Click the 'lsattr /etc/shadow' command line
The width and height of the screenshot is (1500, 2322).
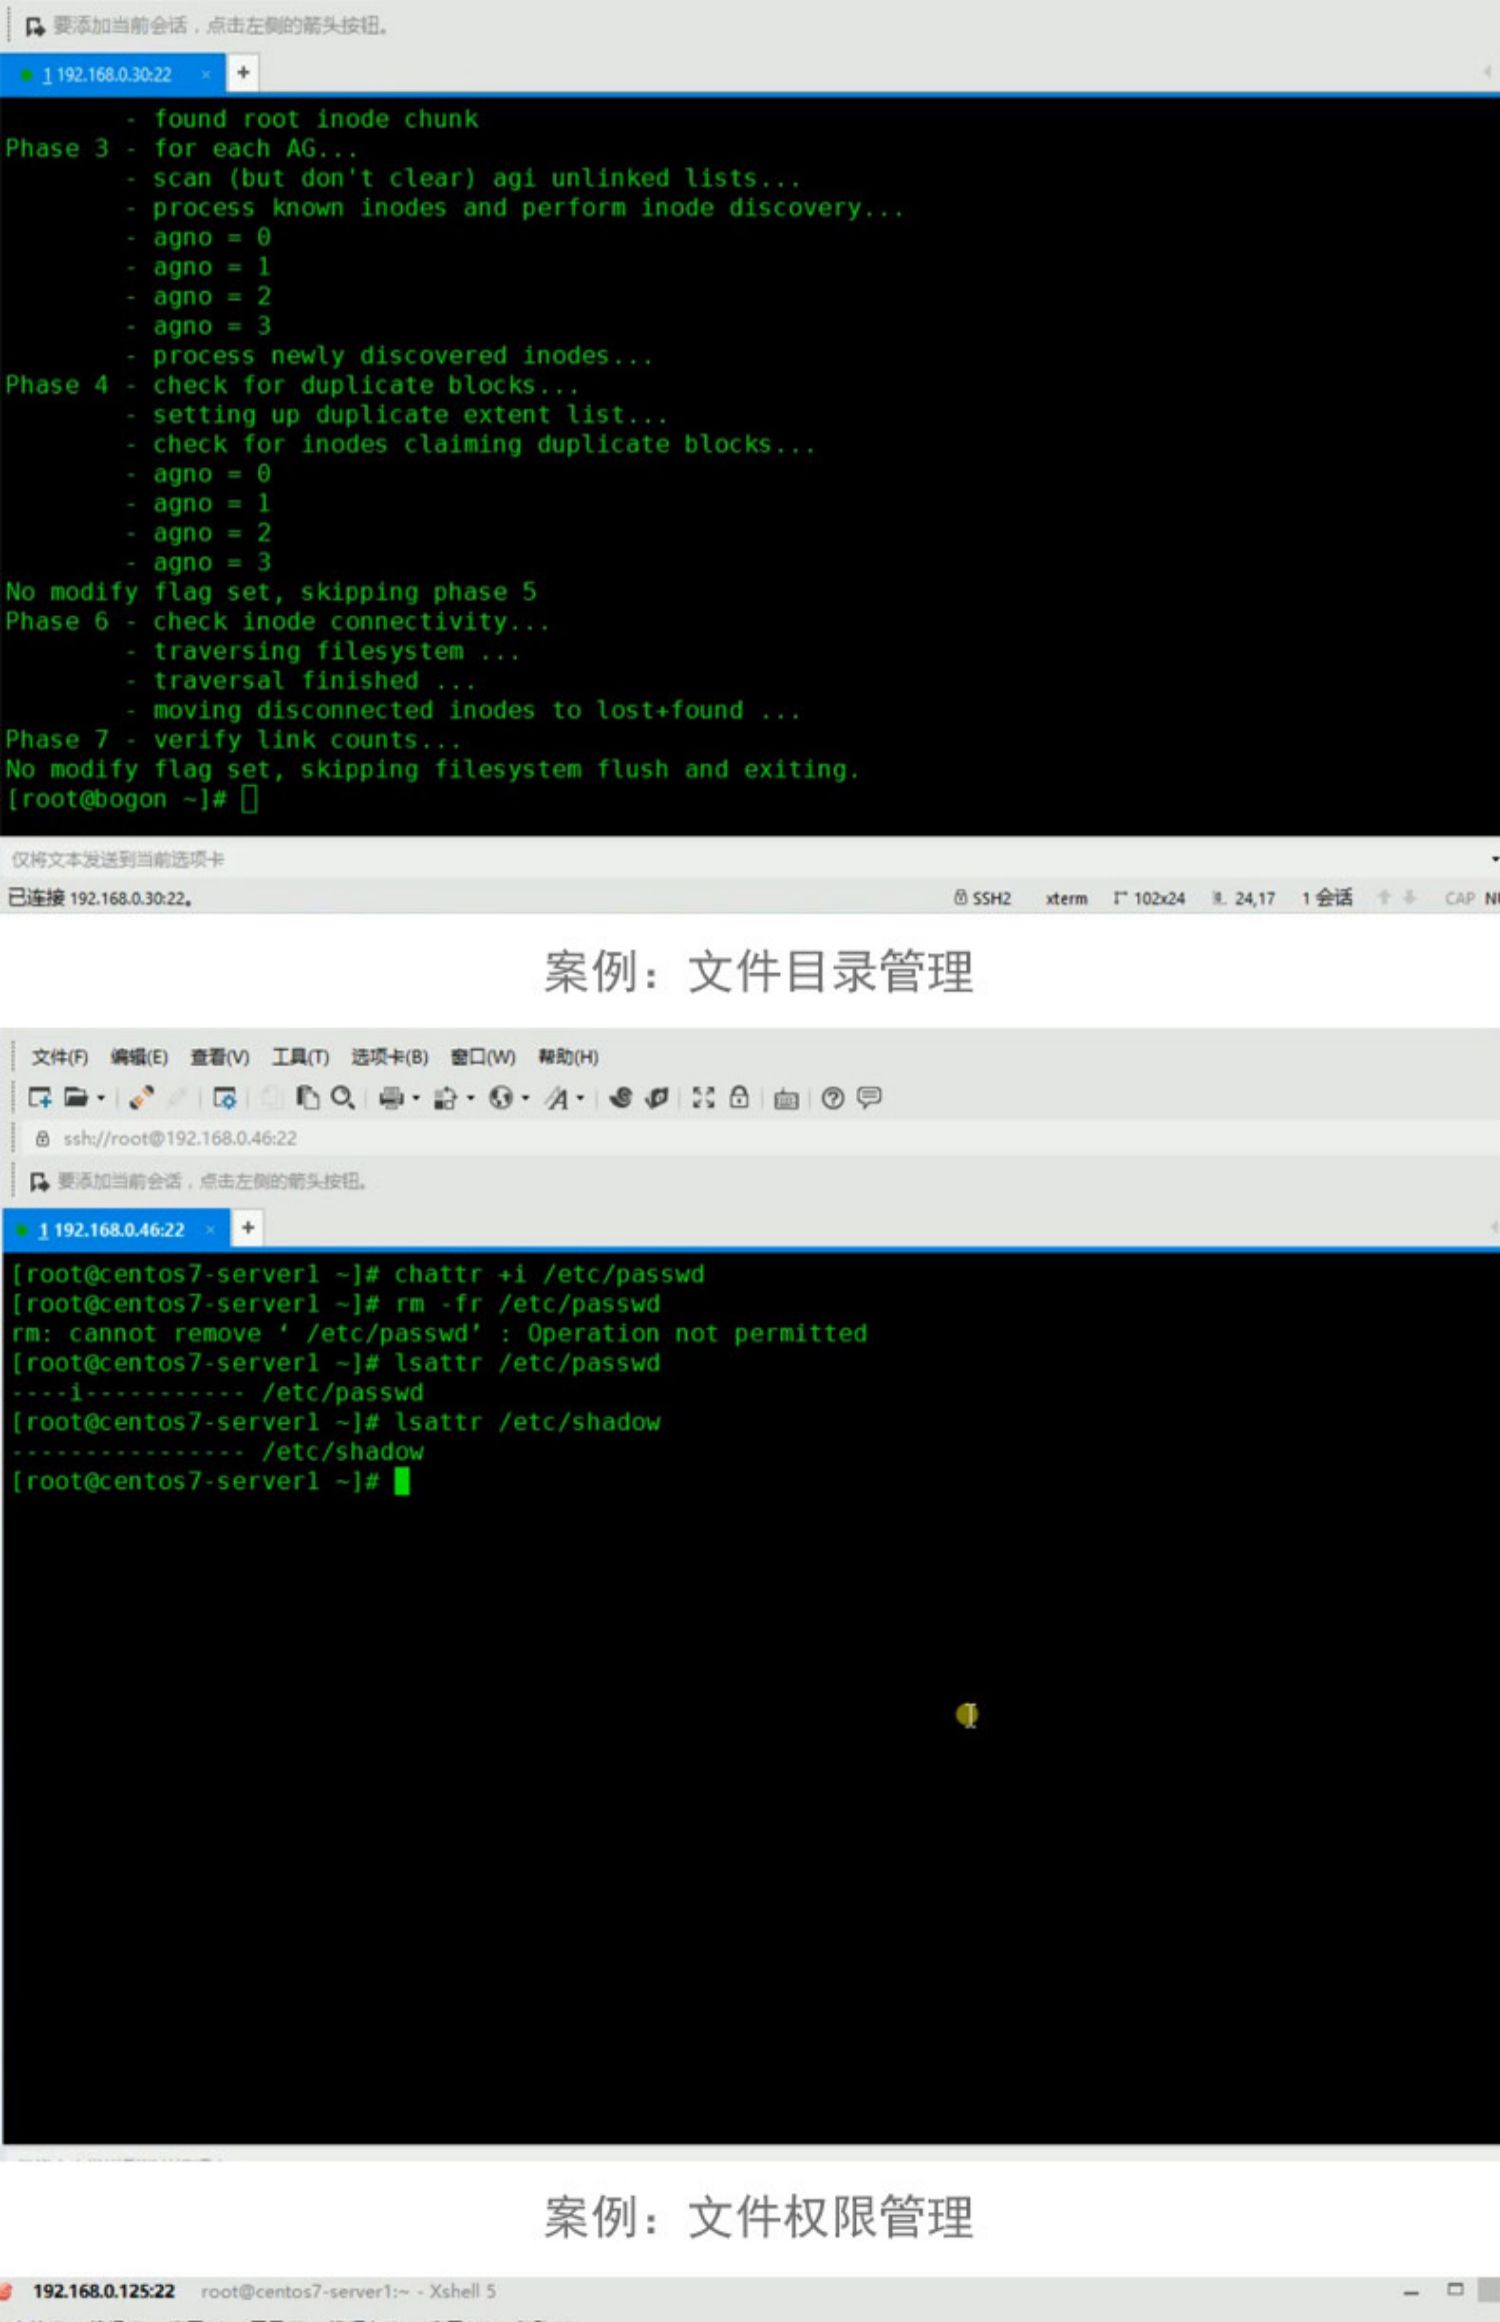point(336,1422)
